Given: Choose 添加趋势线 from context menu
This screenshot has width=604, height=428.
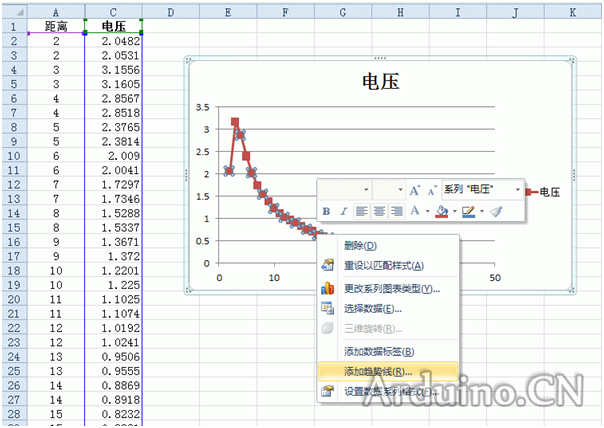Looking at the screenshot, I should [377, 371].
